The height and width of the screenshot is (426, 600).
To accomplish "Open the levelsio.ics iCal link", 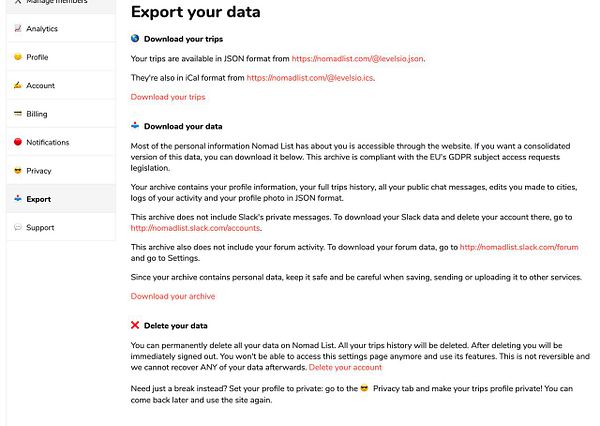I will (310, 78).
